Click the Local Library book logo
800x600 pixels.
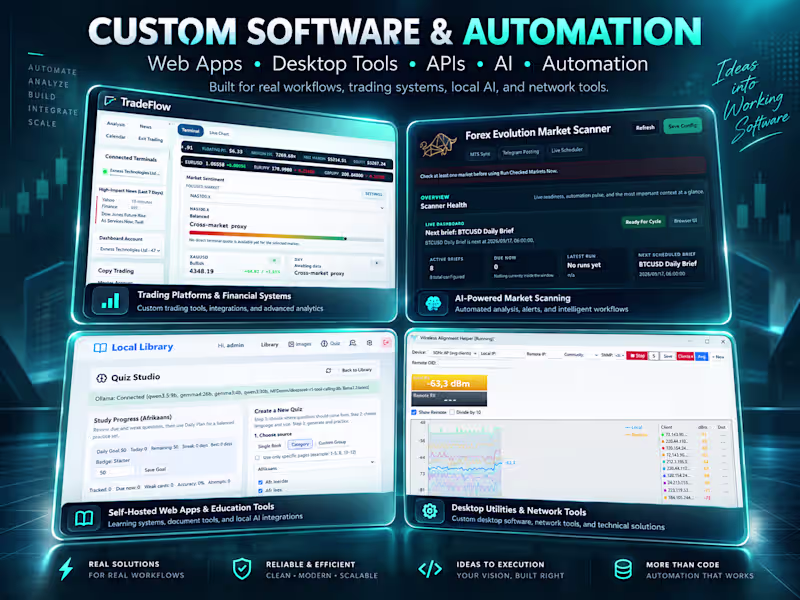[100, 348]
